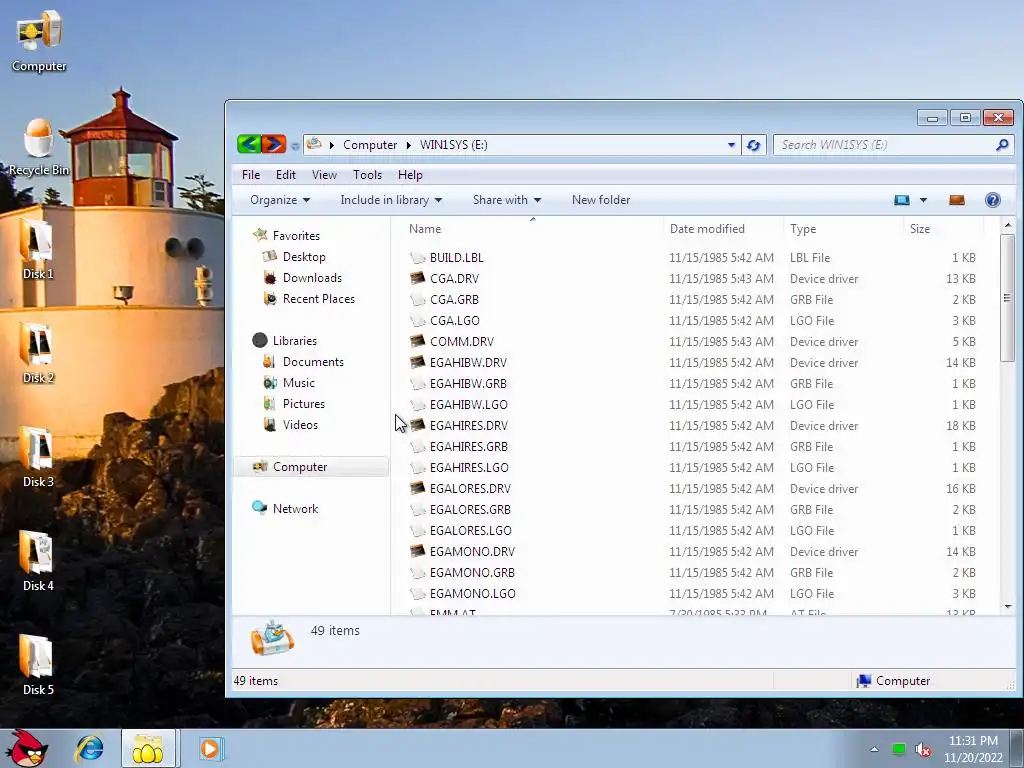Viewport: 1024px width, 768px height.
Task: Open the Edit menu
Action: point(285,175)
